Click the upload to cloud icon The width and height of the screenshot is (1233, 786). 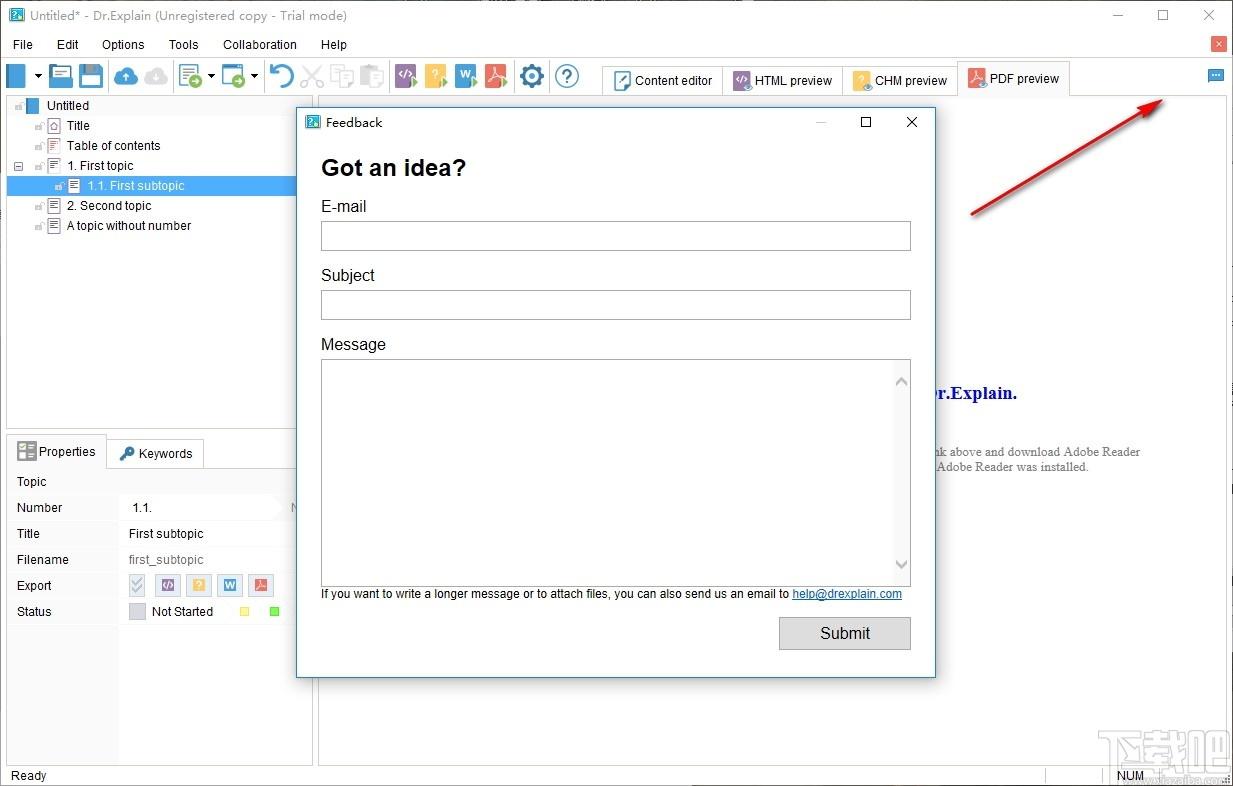pyautogui.click(x=126, y=76)
